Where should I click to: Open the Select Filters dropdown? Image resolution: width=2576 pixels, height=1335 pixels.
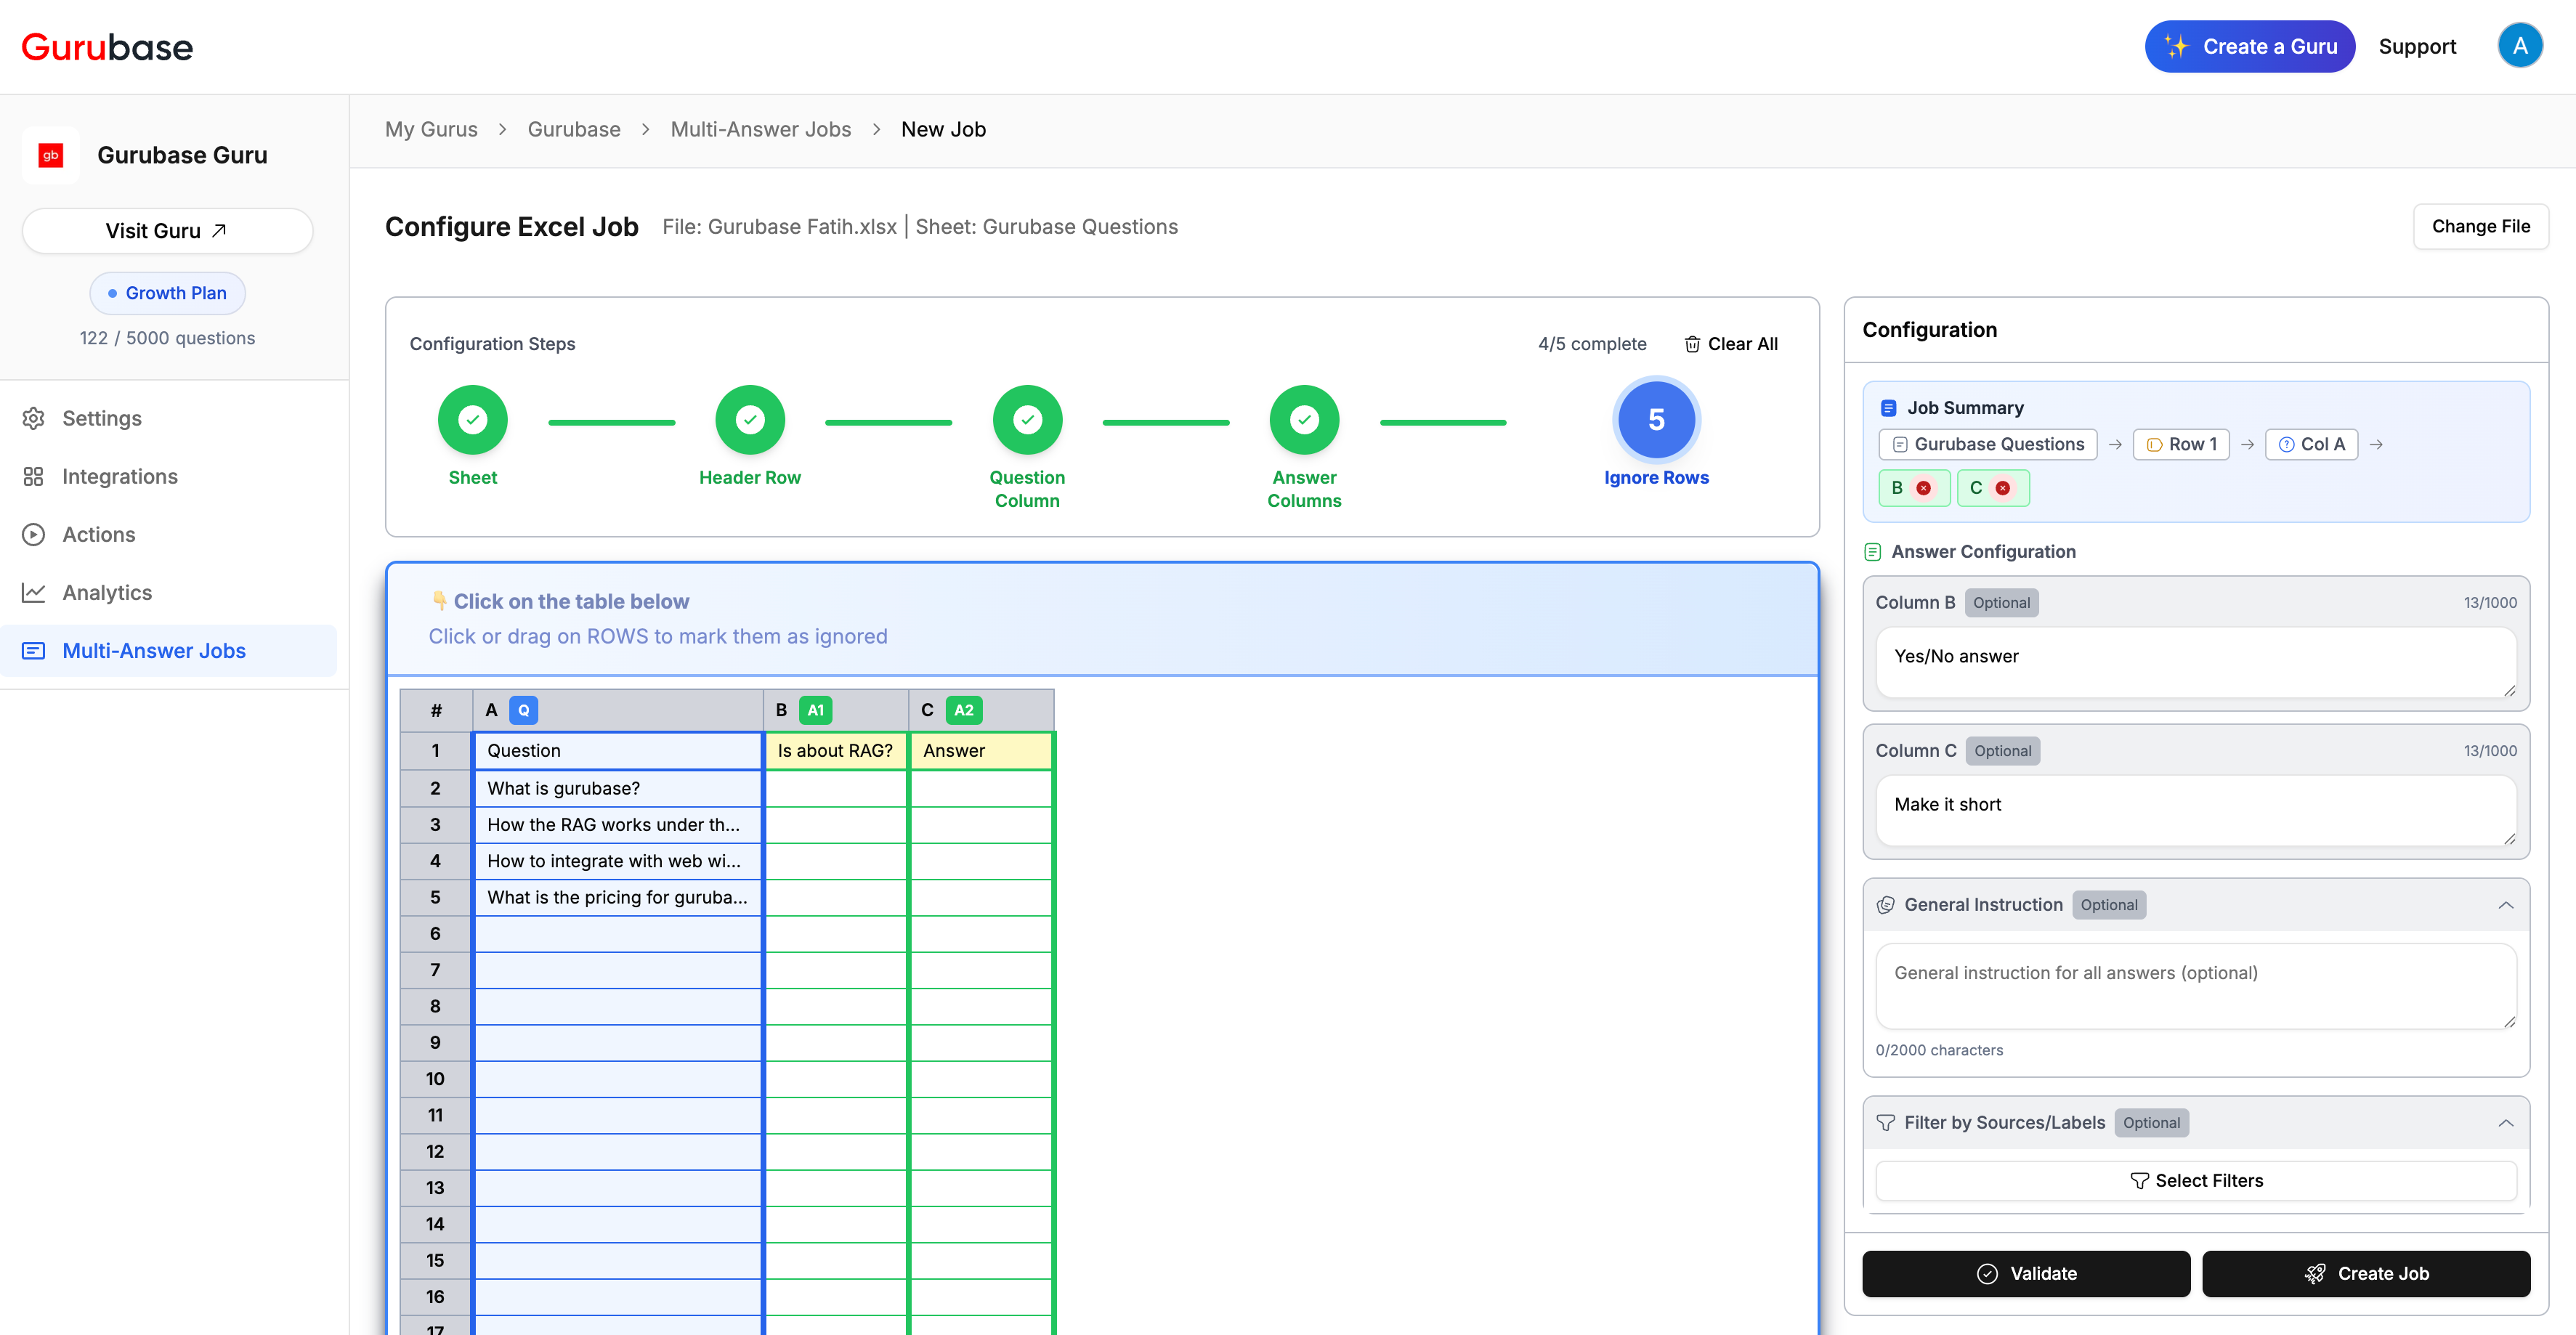coord(2196,1181)
